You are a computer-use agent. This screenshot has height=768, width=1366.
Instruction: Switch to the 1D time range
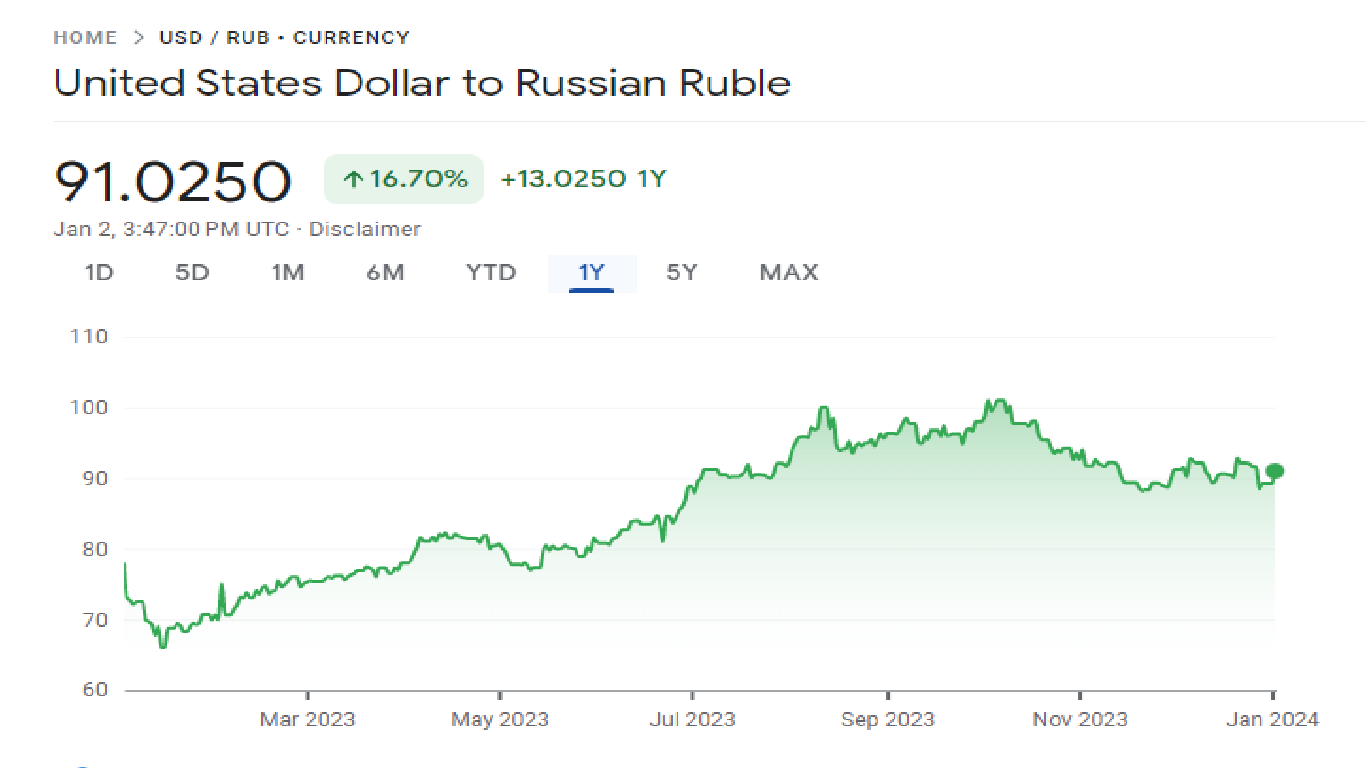coord(98,272)
